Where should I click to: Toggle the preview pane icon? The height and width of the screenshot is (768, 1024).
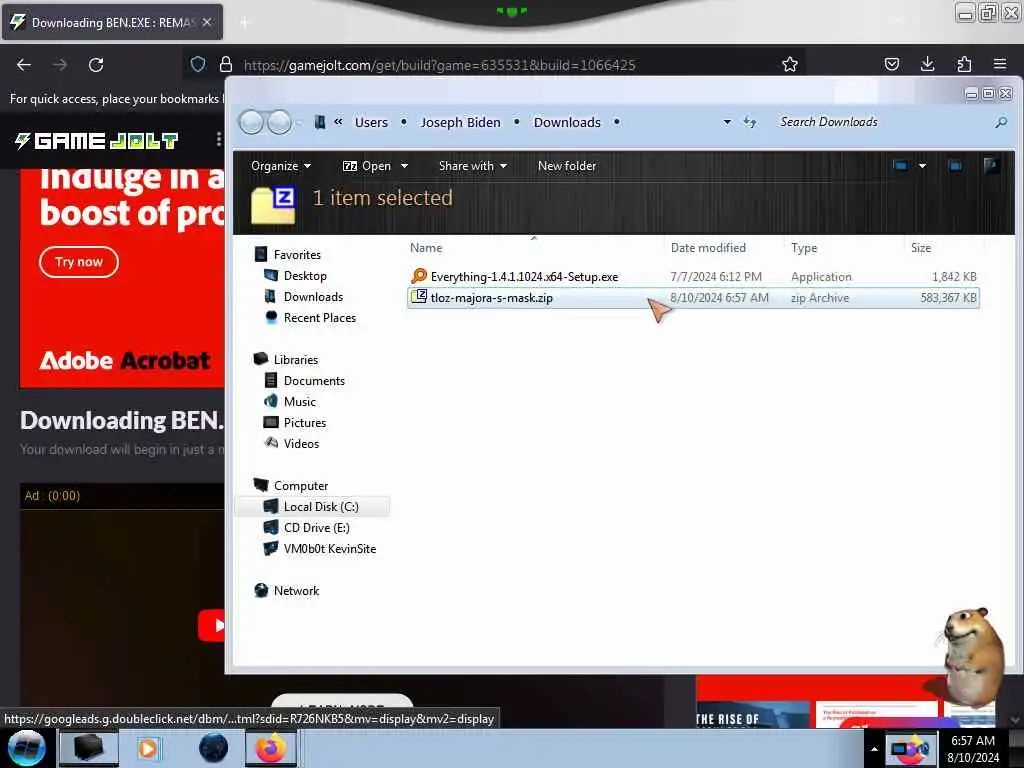[955, 166]
